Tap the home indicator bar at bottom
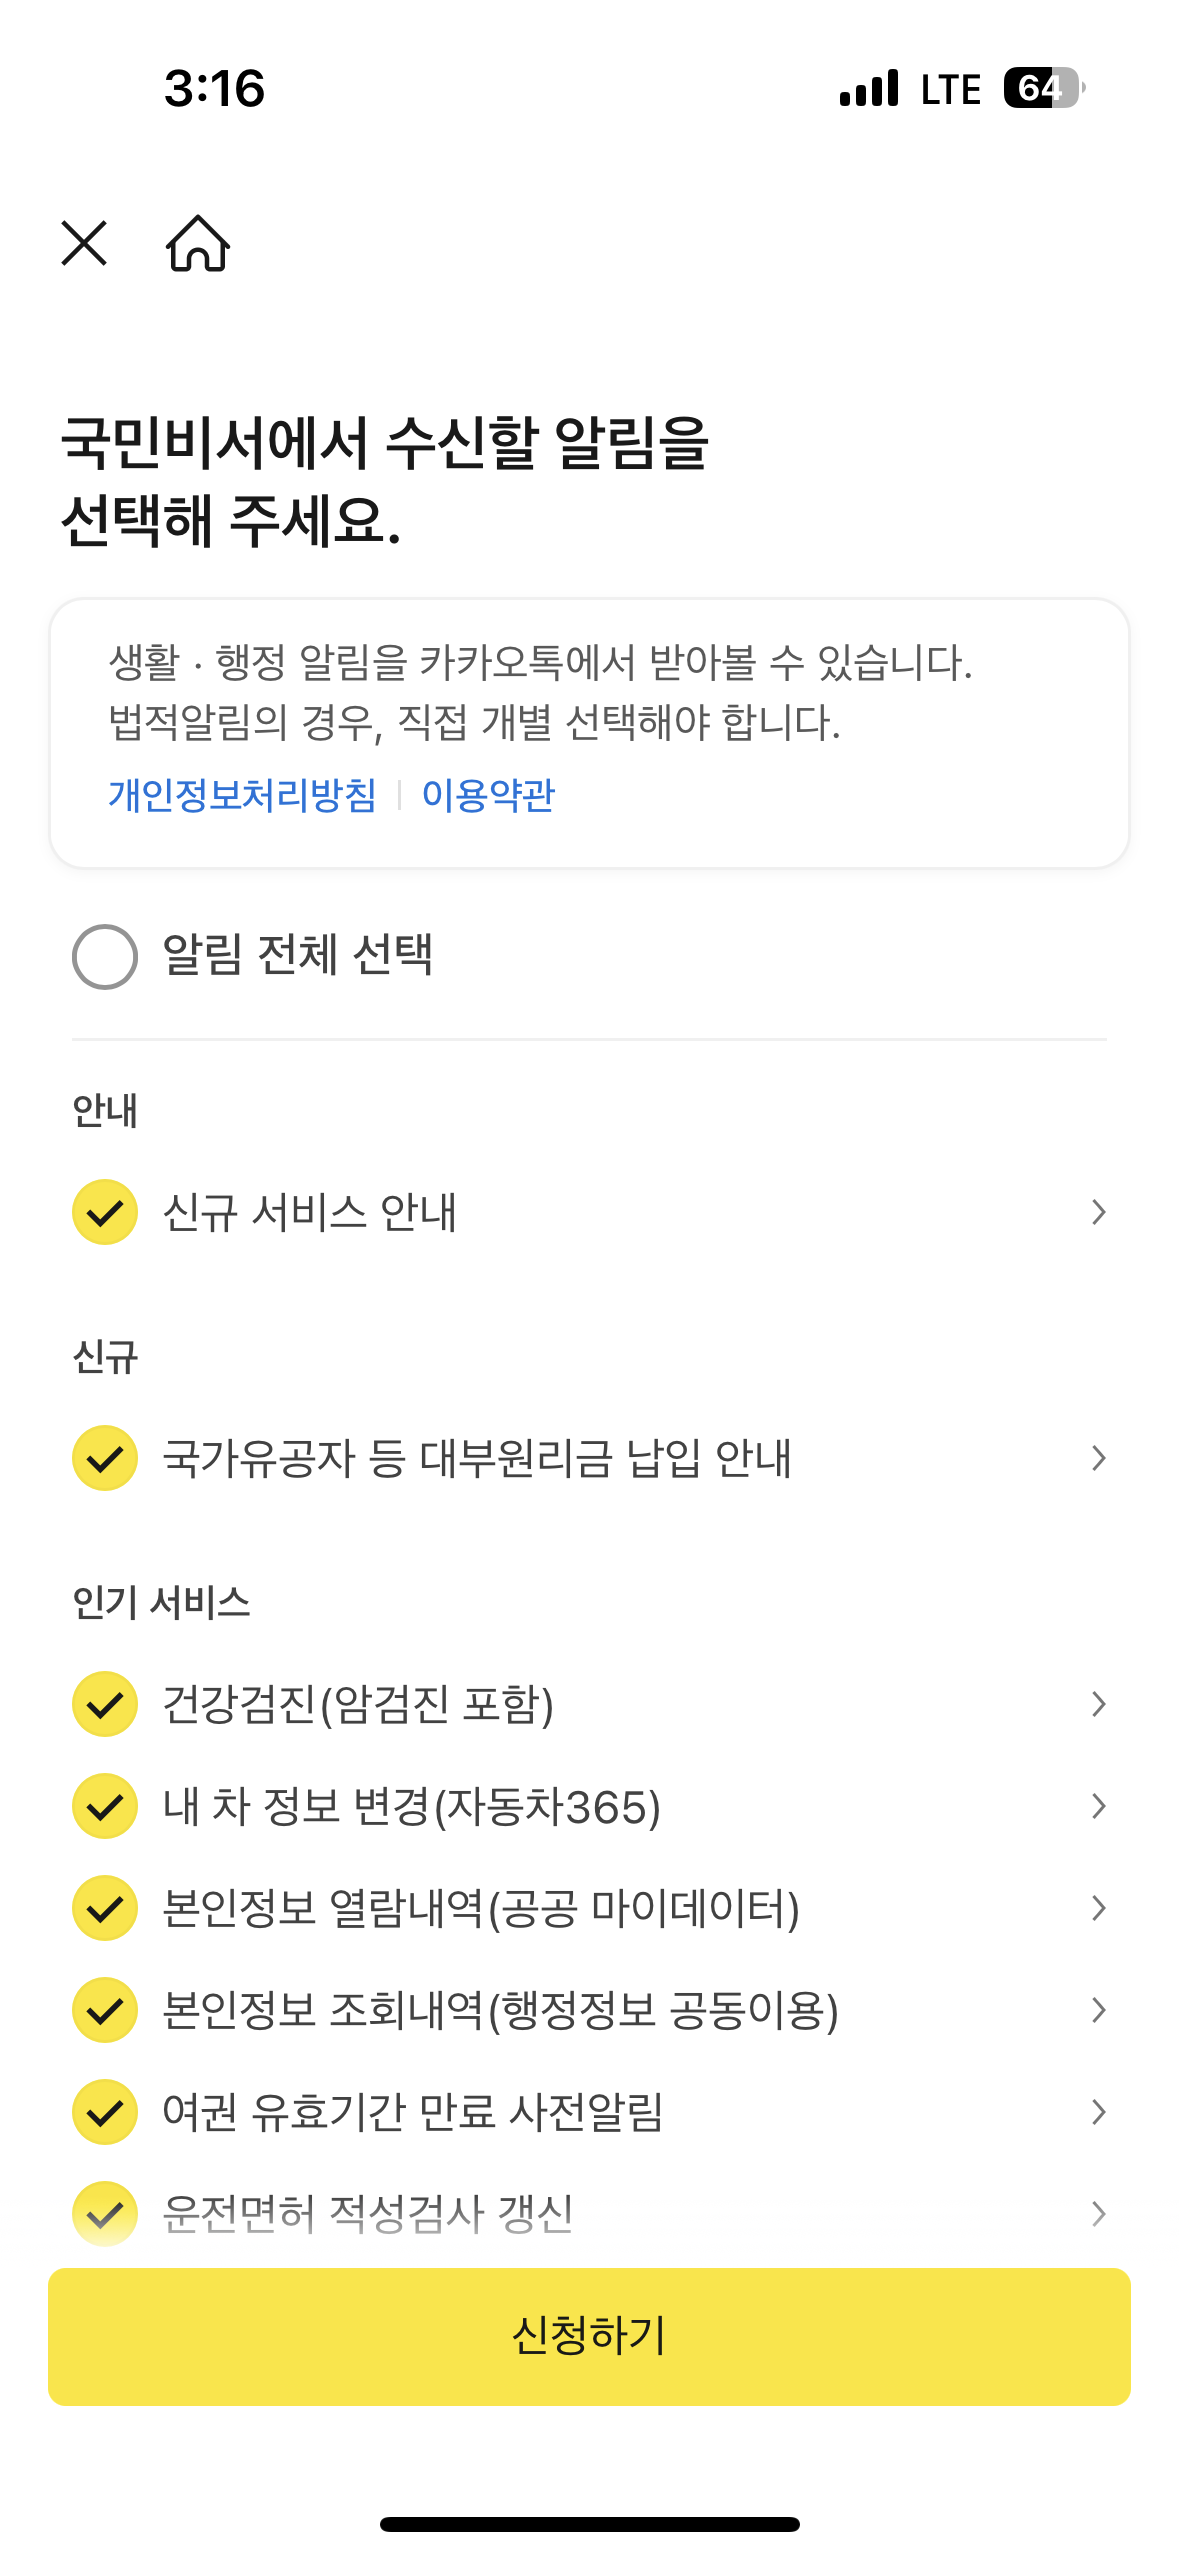The height and width of the screenshot is (2556, 1179). point(589,2524)
